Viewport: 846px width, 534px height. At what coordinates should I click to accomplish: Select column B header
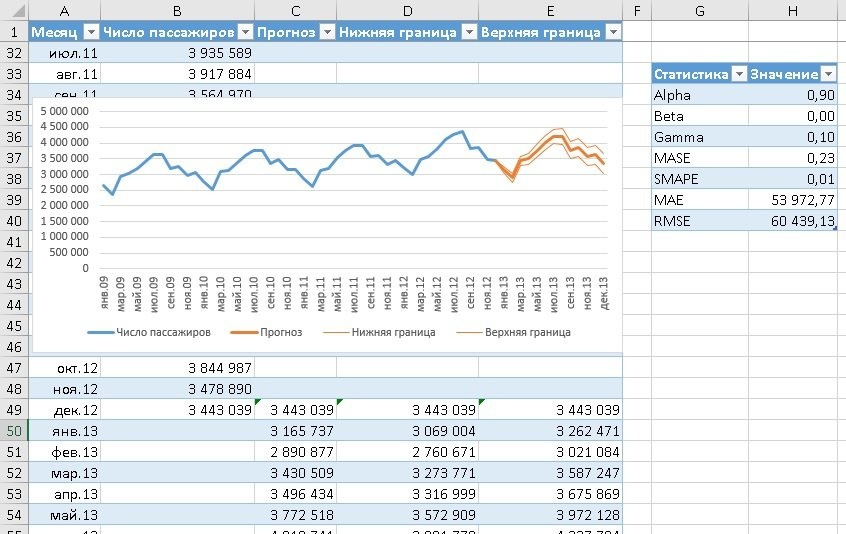click(x=177, y=11)
